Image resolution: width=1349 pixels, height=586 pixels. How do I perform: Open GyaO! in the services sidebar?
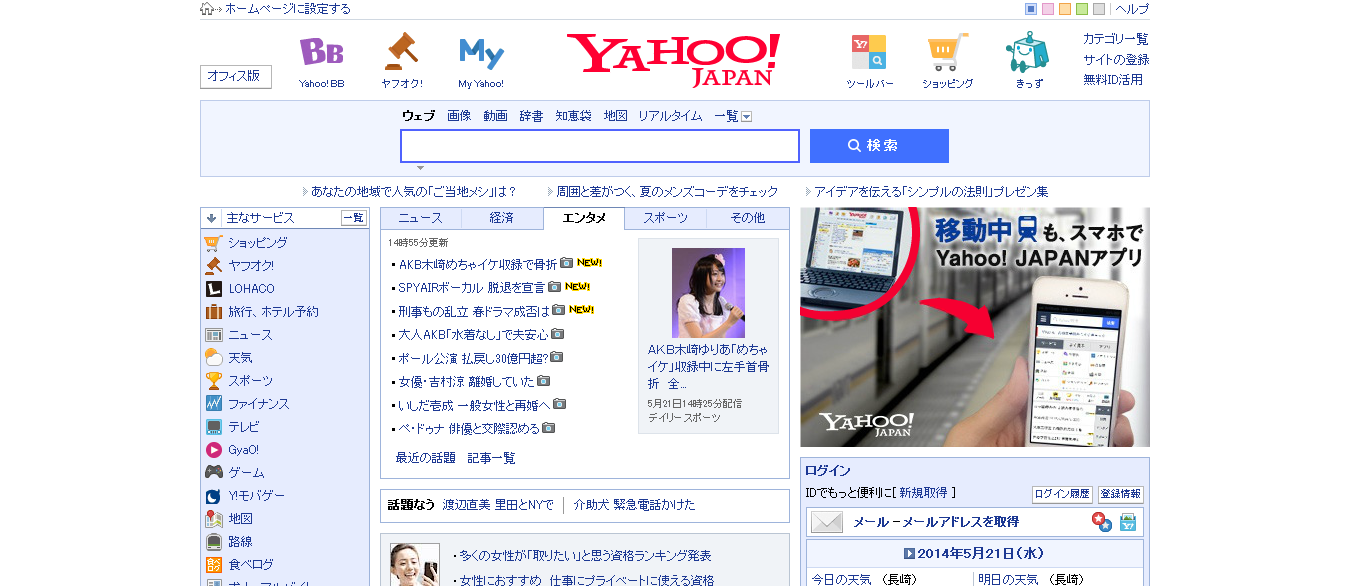pos(243,450)
